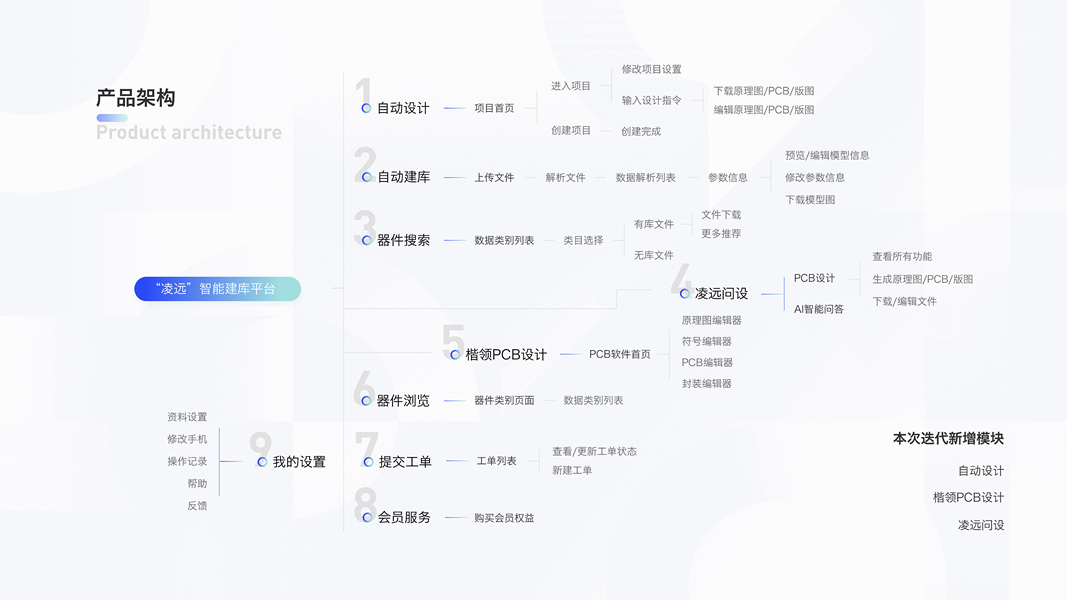Click the 反馈 label
1067x600 pixels.
pos(197,506)
